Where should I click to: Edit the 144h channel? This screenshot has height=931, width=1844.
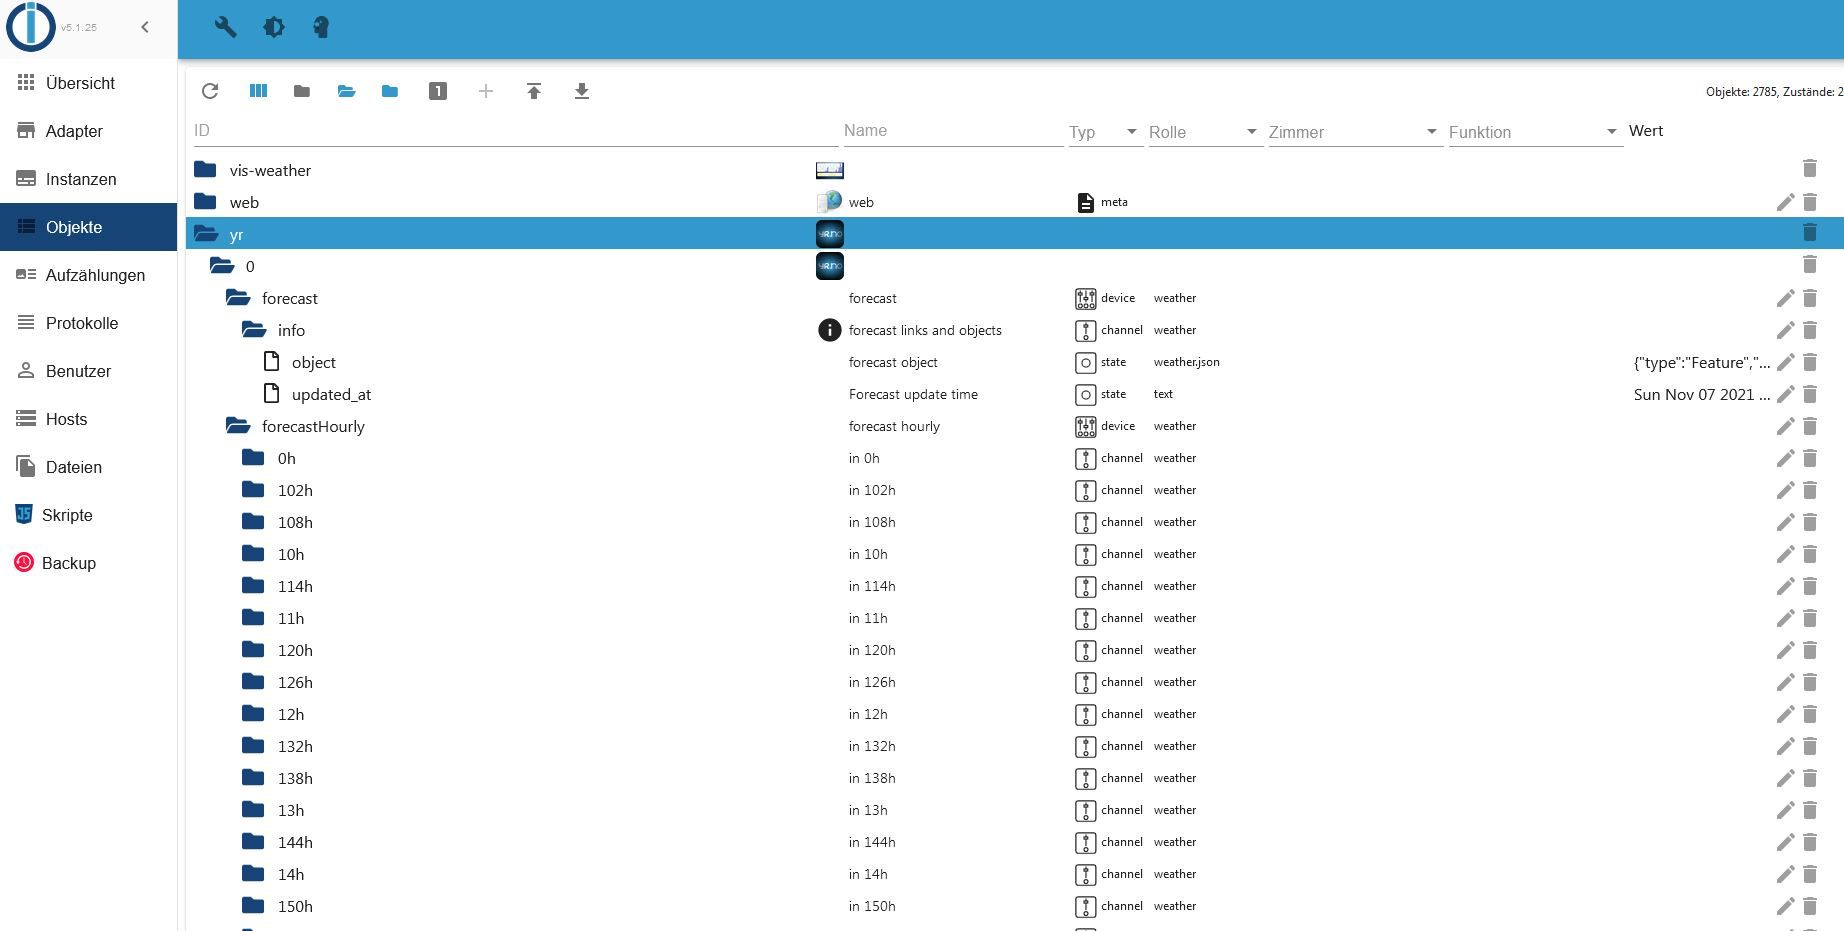[1785, 842]
